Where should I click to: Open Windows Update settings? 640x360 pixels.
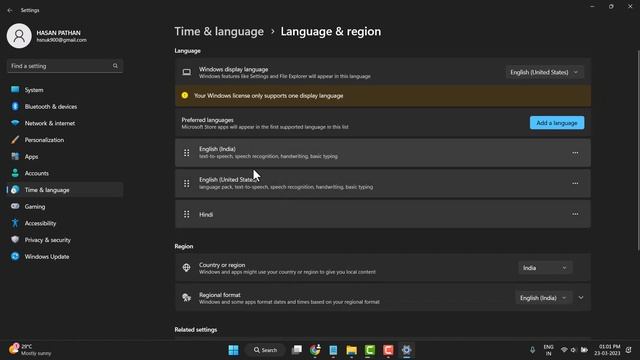point(64,257)
